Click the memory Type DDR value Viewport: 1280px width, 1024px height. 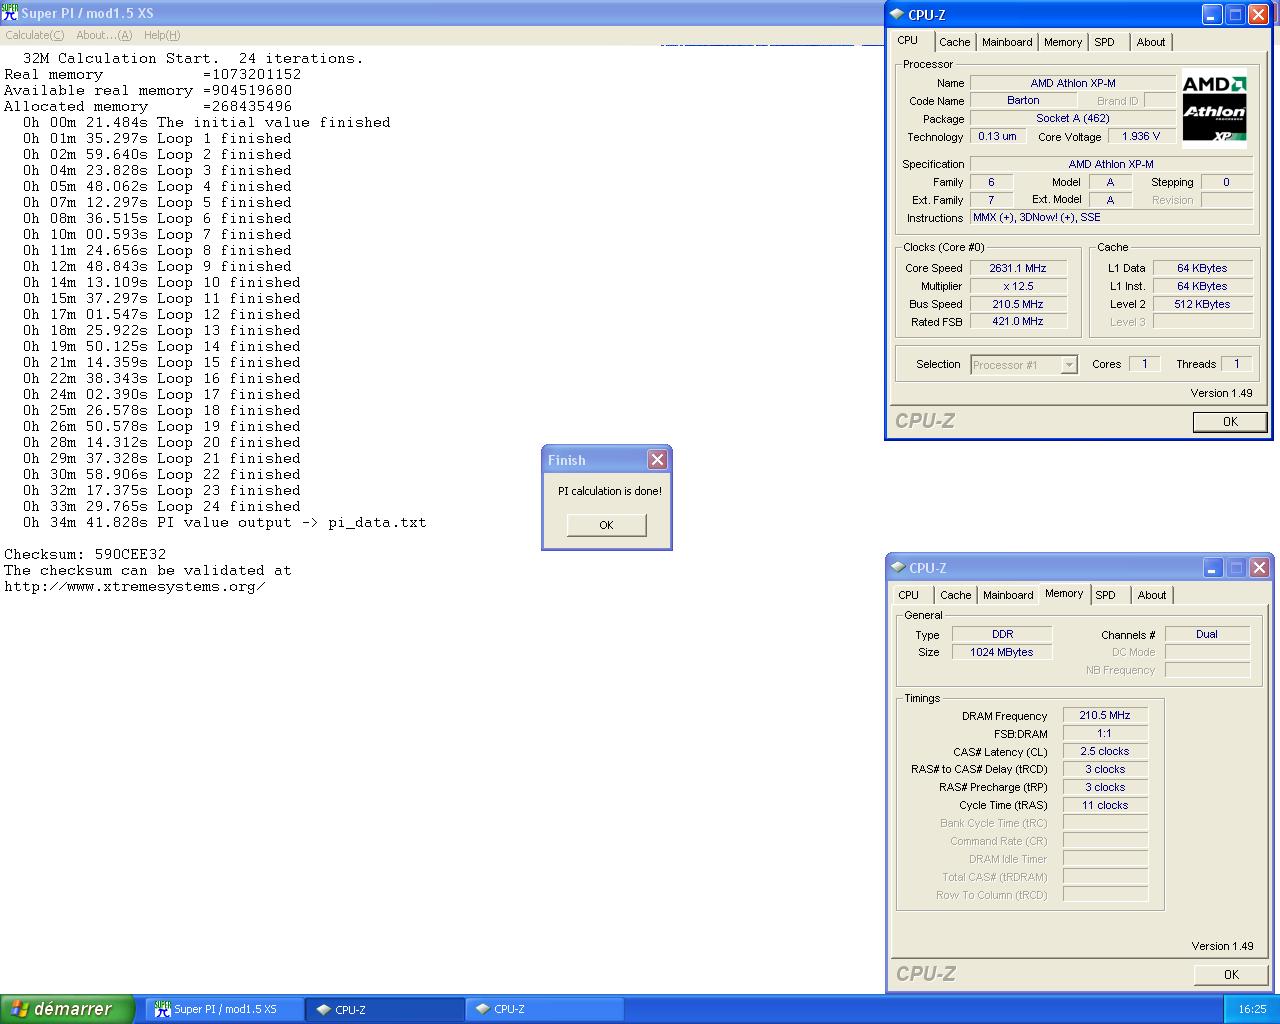click(x=1001, y=634)
